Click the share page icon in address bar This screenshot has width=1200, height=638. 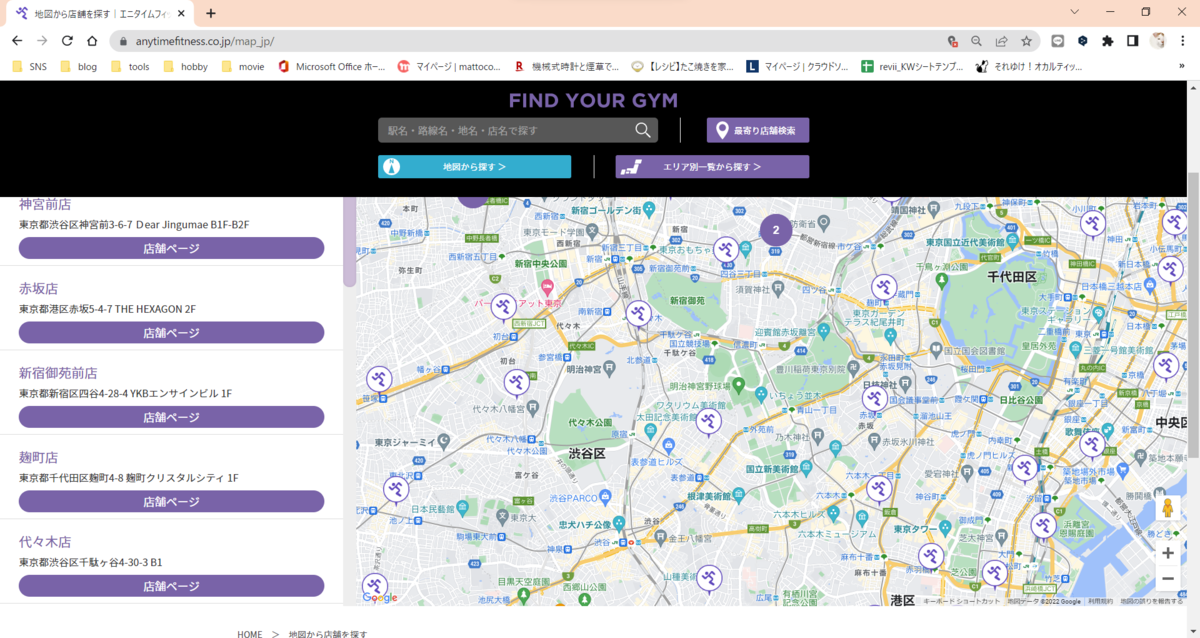[x=1001, y=41]
